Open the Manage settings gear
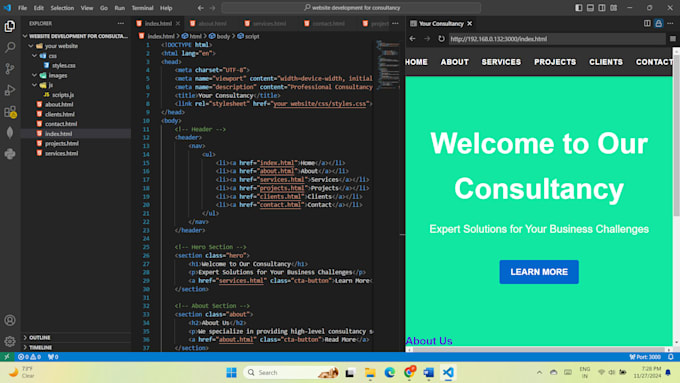 coord(10,341)
